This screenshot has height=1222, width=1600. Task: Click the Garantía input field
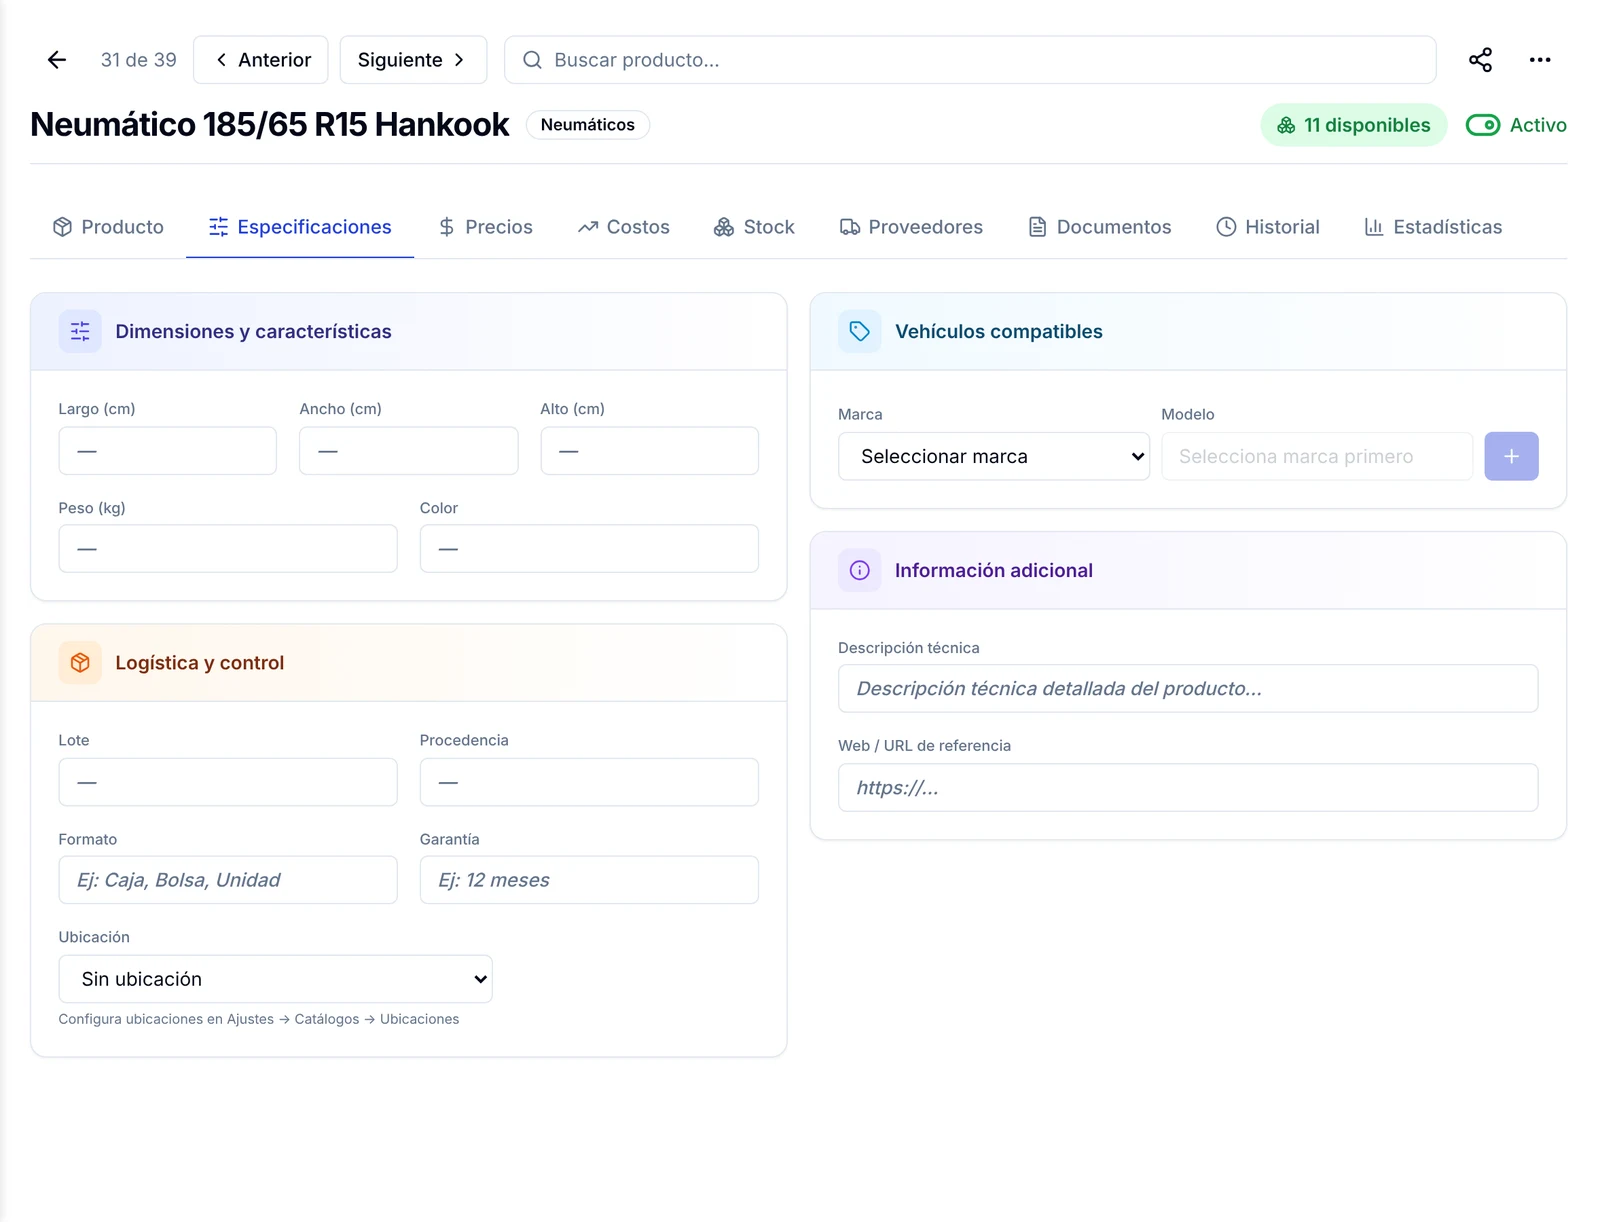click(x=589, y=880)
